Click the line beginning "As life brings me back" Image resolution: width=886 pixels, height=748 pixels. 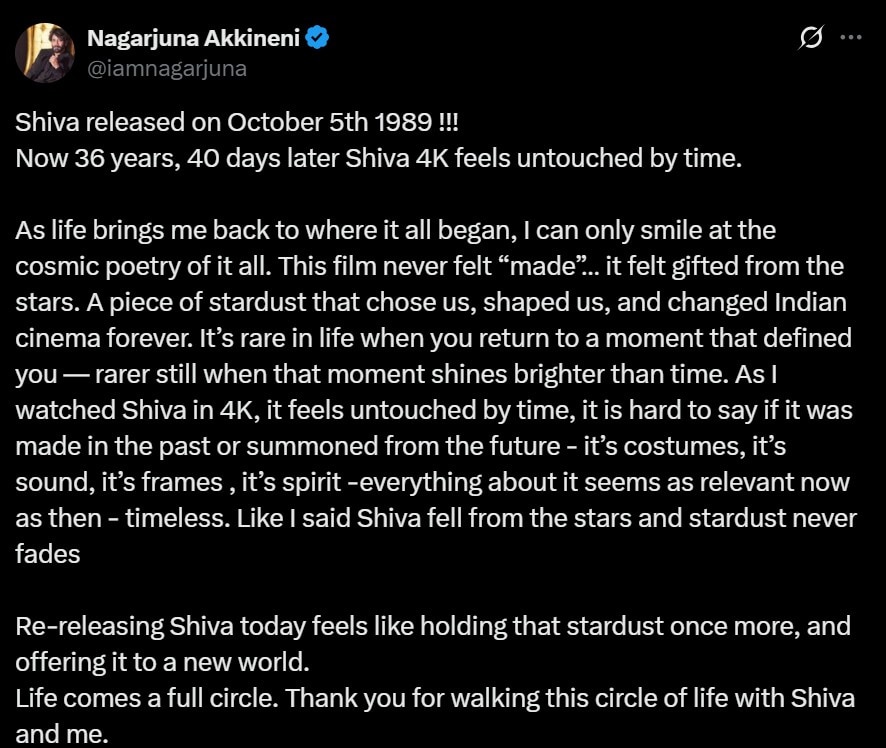[395, 230]
